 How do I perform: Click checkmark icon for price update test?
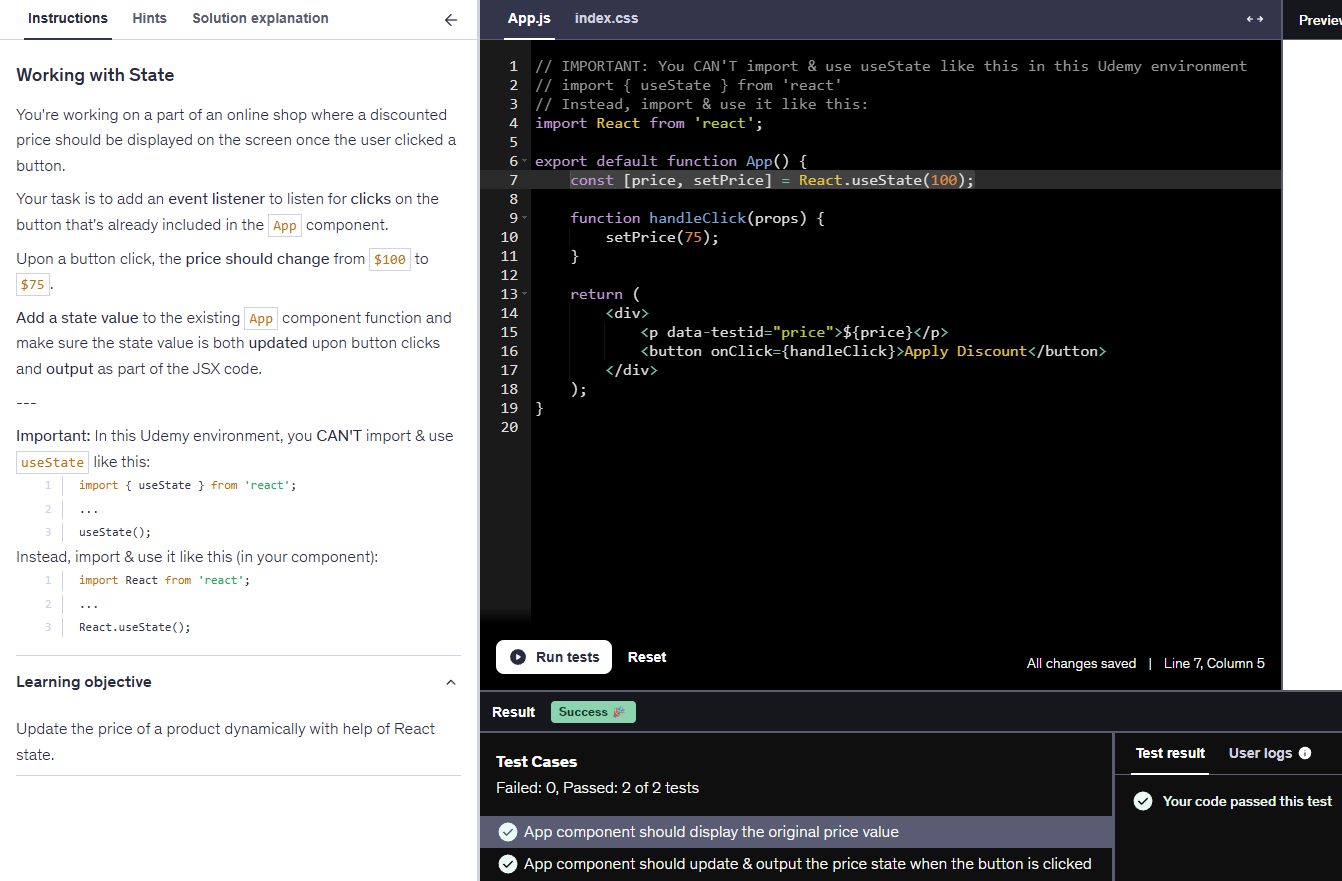click(x=508, y=864)
